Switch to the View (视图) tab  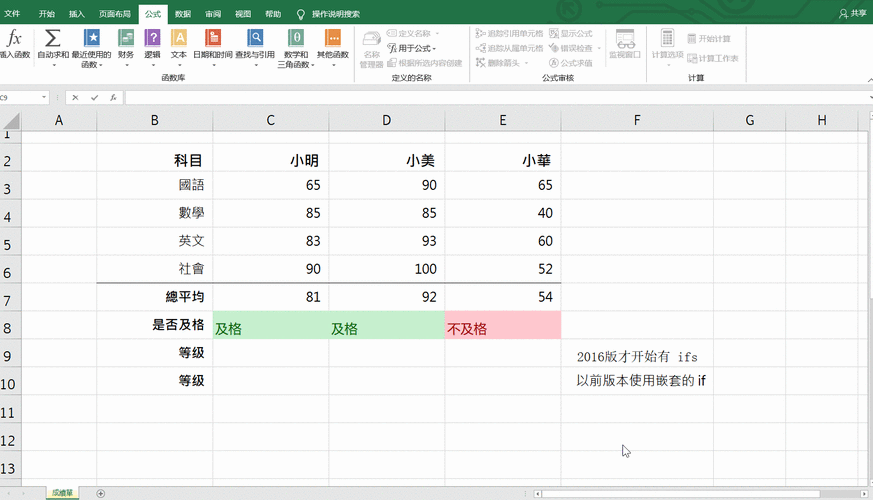(x=243, y=14)
